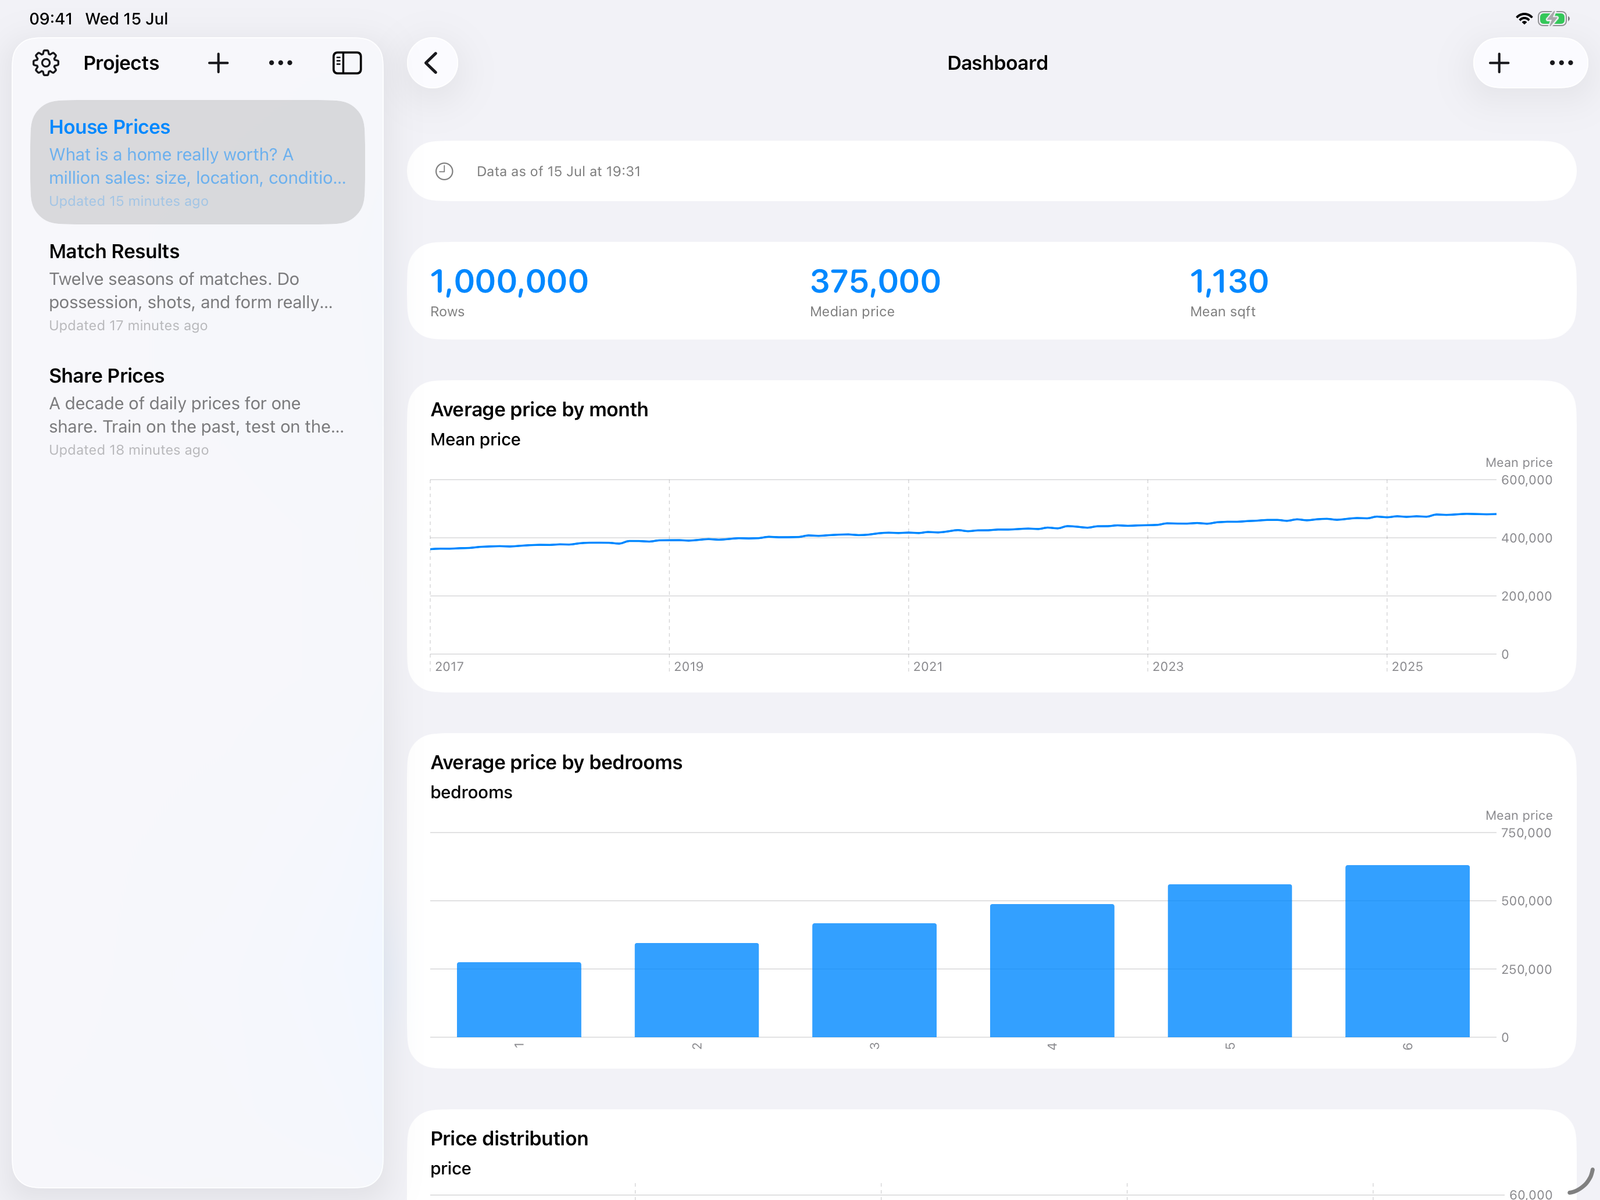Image resolution: width=1600 pixels, height=1200 pixels.
Task: Click the 600,000 y-axis label
Action: click(x=1526, y=480)
